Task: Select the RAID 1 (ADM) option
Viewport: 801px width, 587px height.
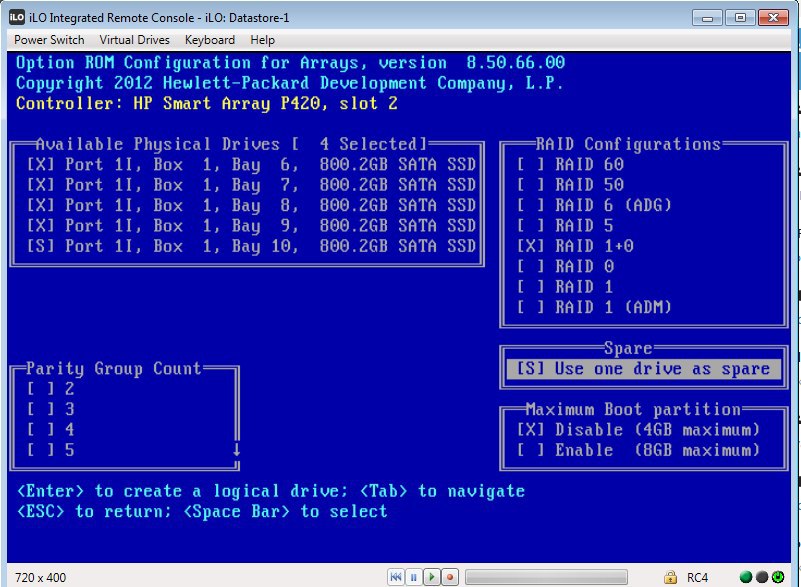Action: point(594,308)
